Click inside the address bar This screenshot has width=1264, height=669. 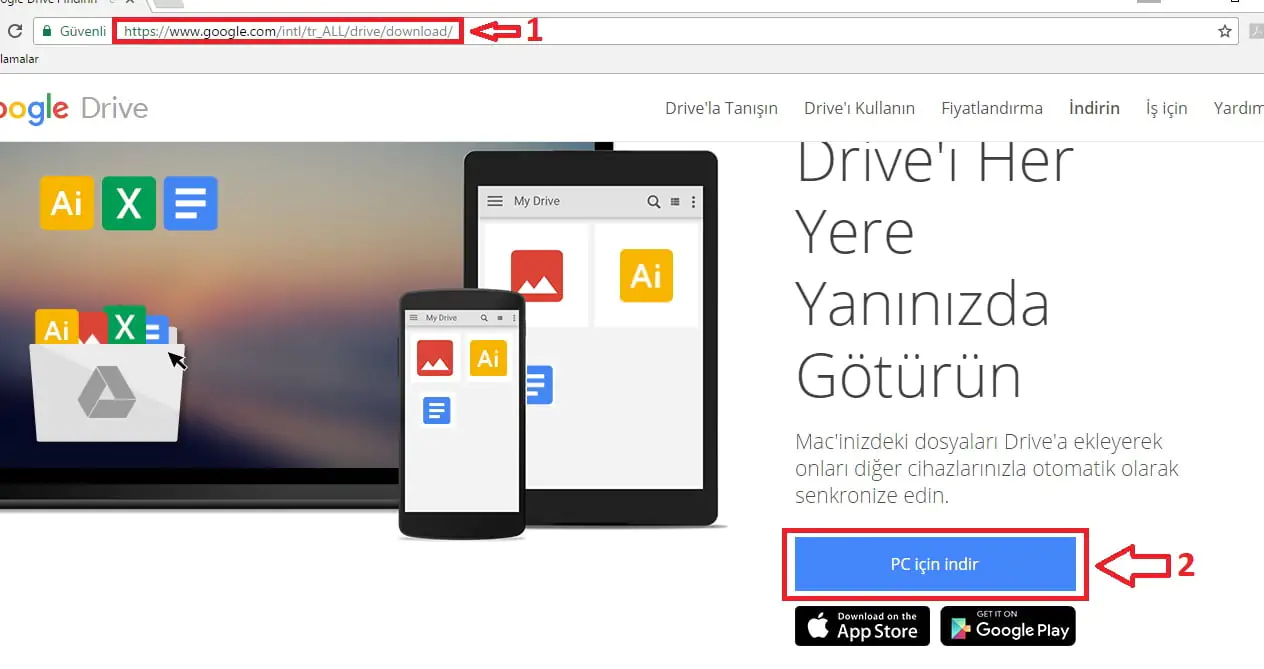287,30
